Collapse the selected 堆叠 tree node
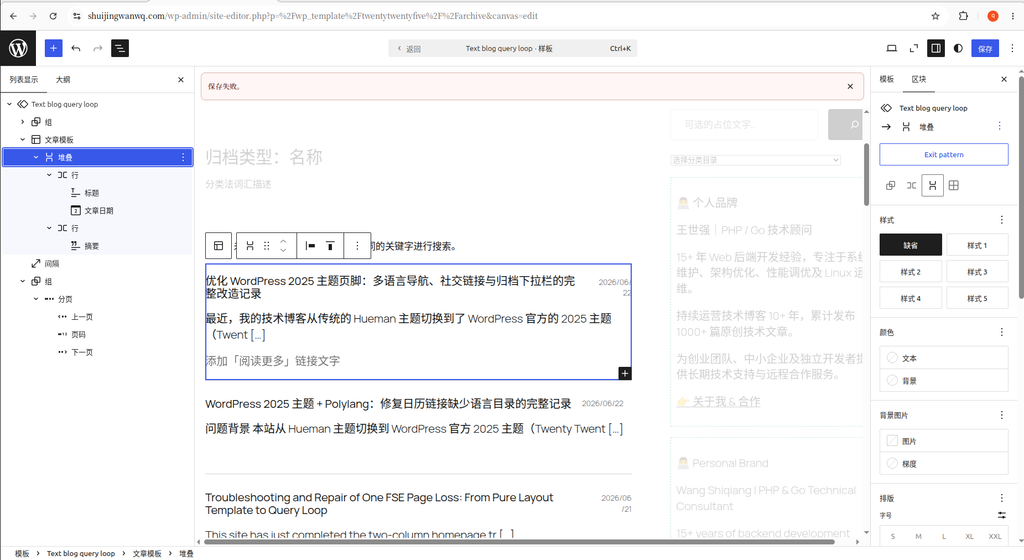This screenshot has width=1024, height=560. [36, 157]
